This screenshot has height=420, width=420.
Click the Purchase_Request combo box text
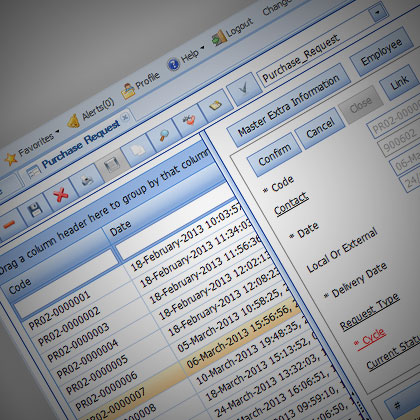click(301, 58)
